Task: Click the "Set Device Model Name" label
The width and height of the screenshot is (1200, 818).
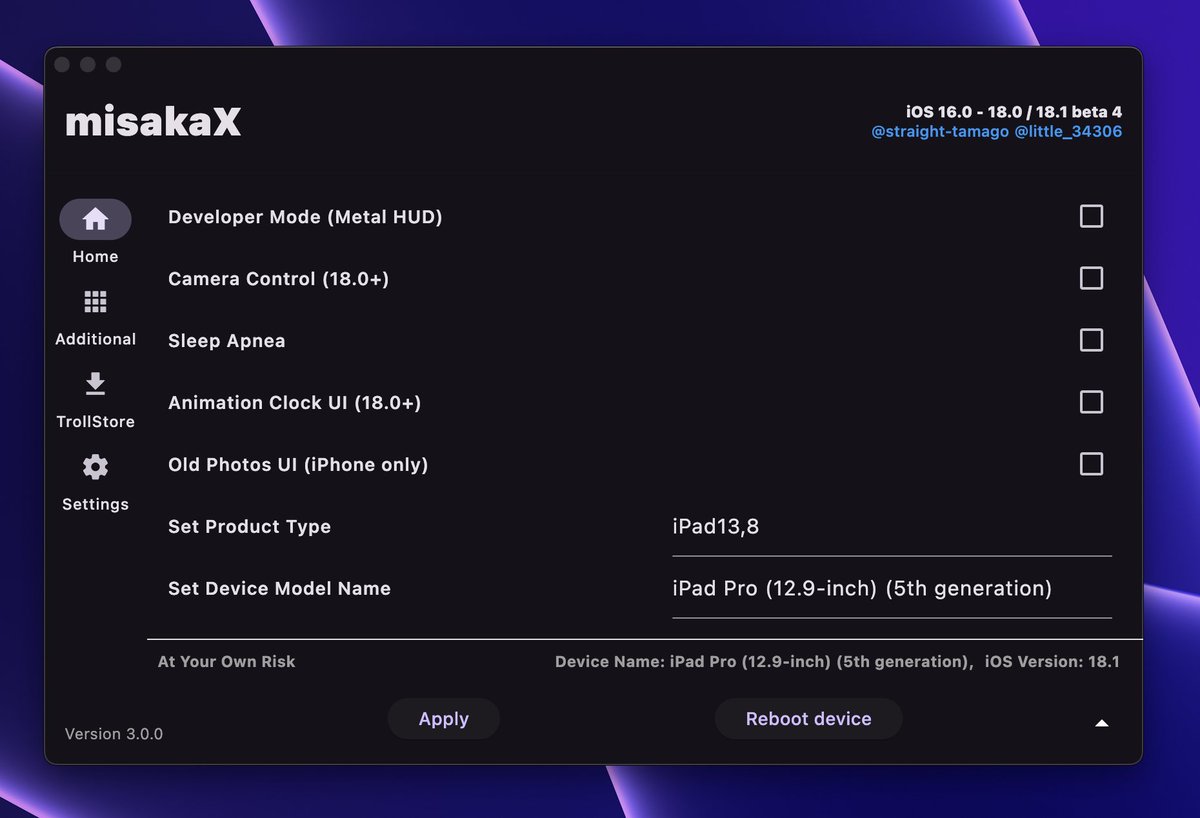Action: [x=279, y=589]
